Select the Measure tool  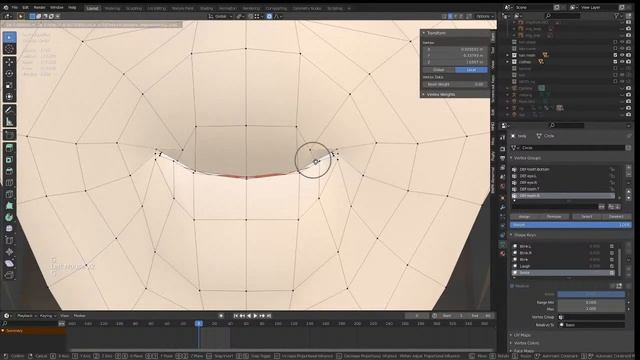(x=9, y=121)
